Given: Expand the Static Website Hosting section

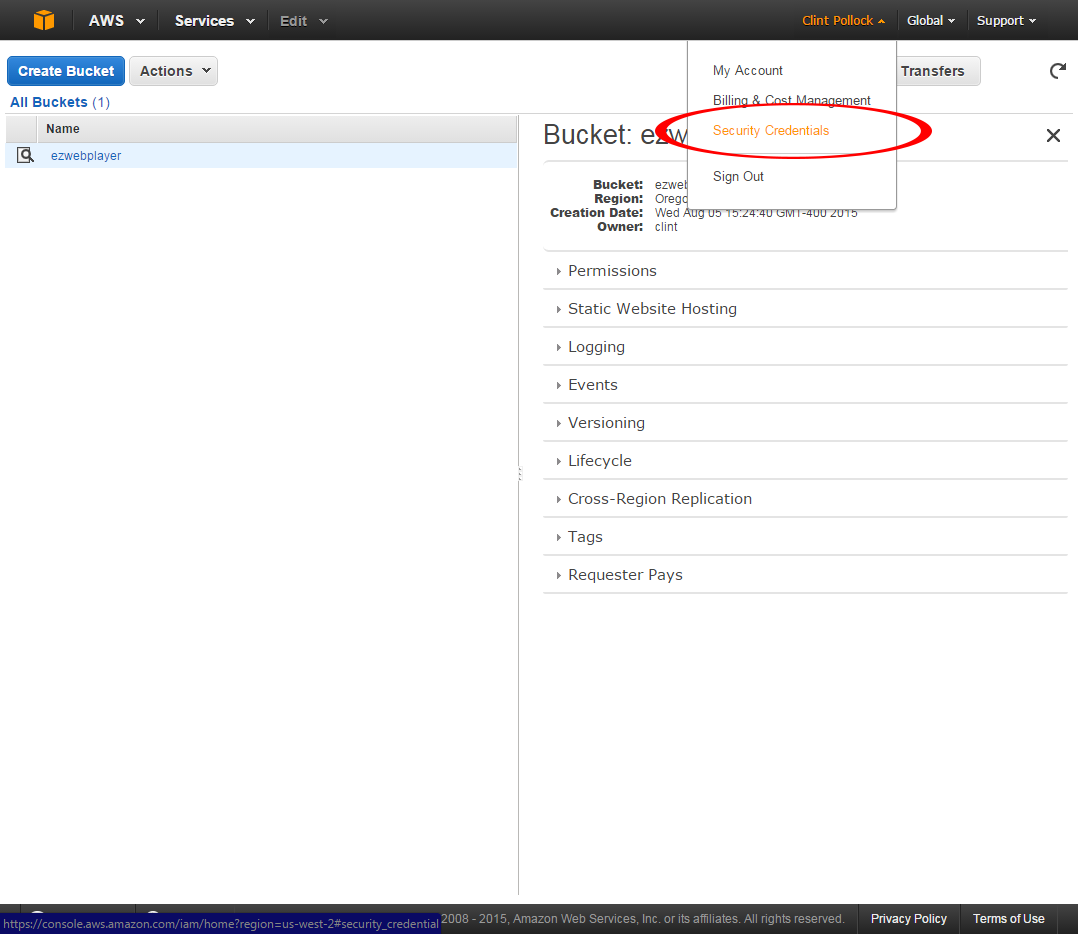Looking at the screenshot, I should point(652,309).
